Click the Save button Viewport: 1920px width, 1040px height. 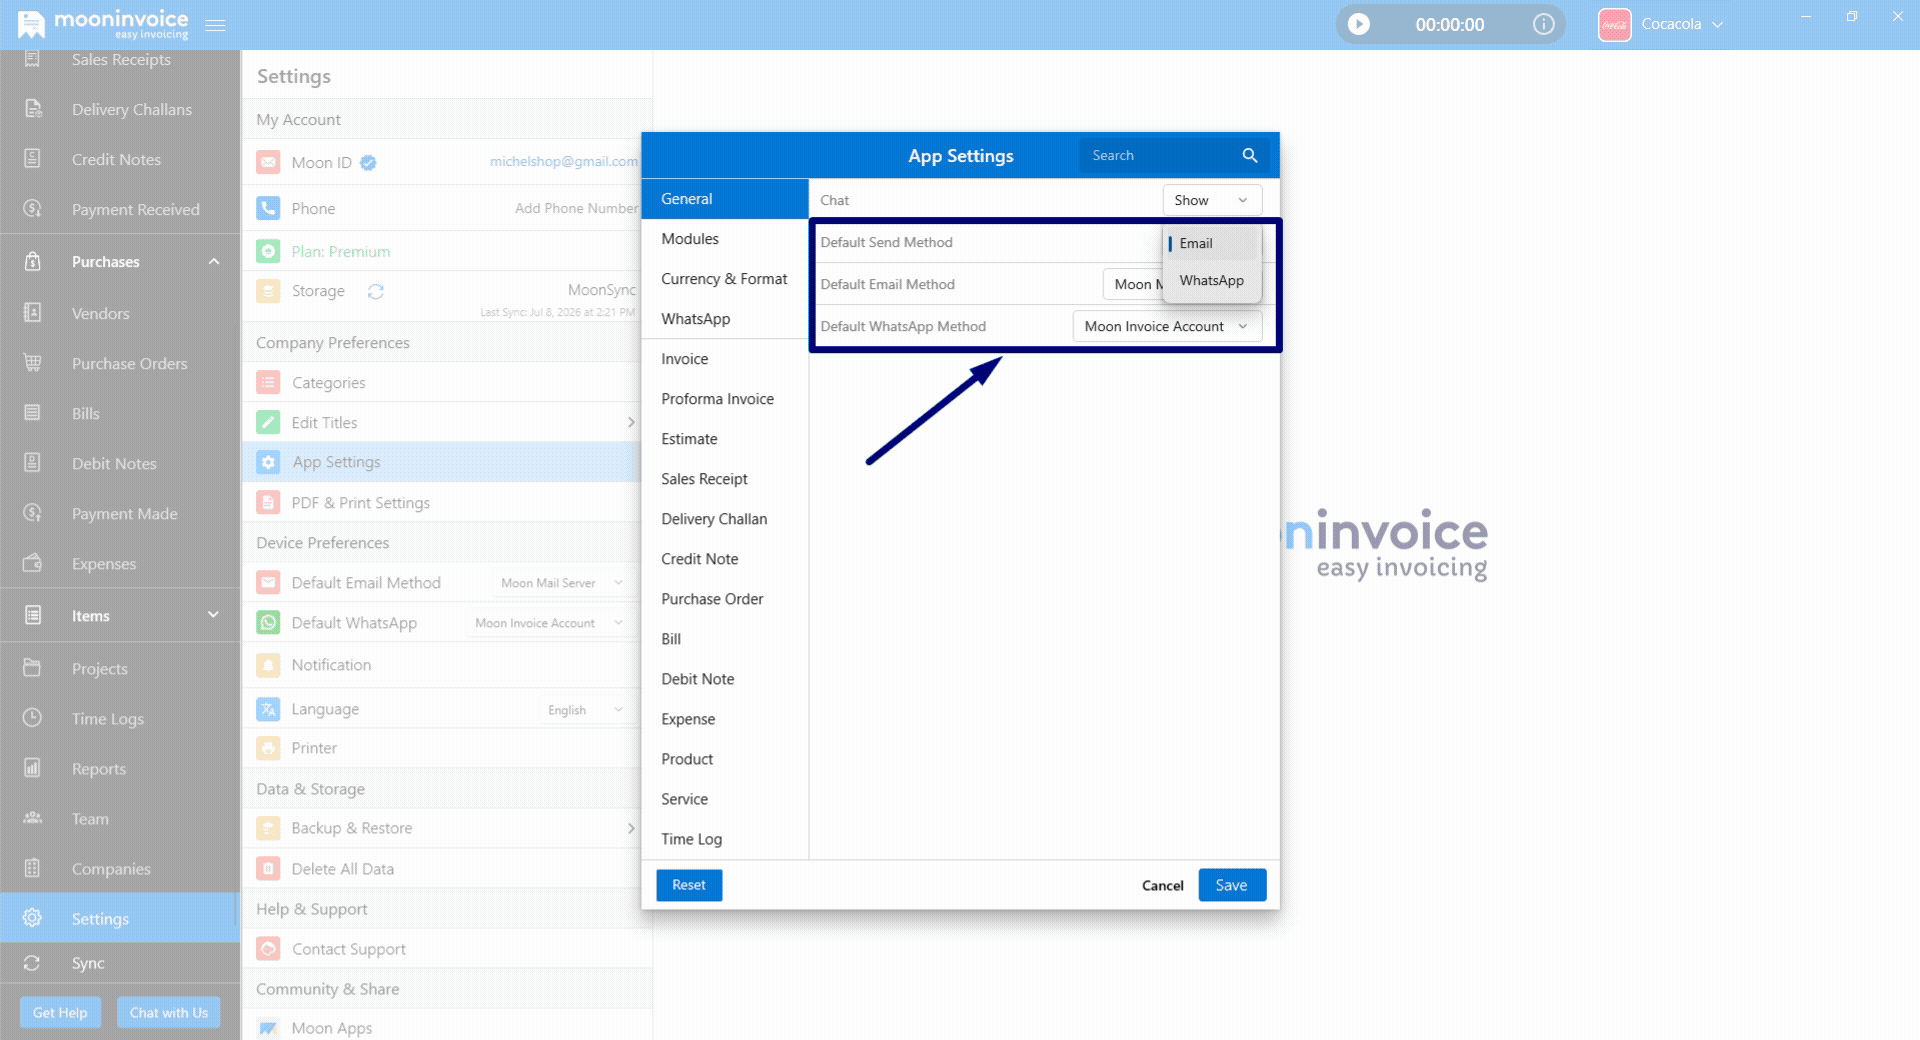pos(1232,885)
